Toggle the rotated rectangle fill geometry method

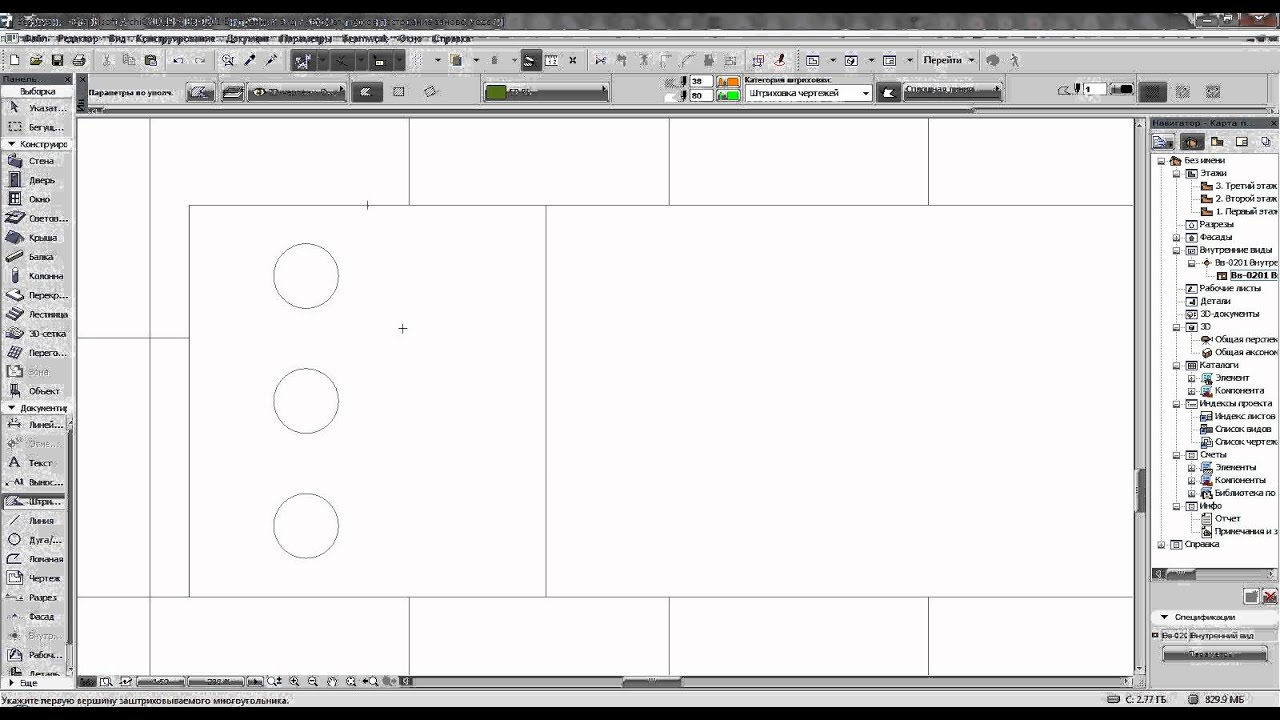[x=430, y=92]
